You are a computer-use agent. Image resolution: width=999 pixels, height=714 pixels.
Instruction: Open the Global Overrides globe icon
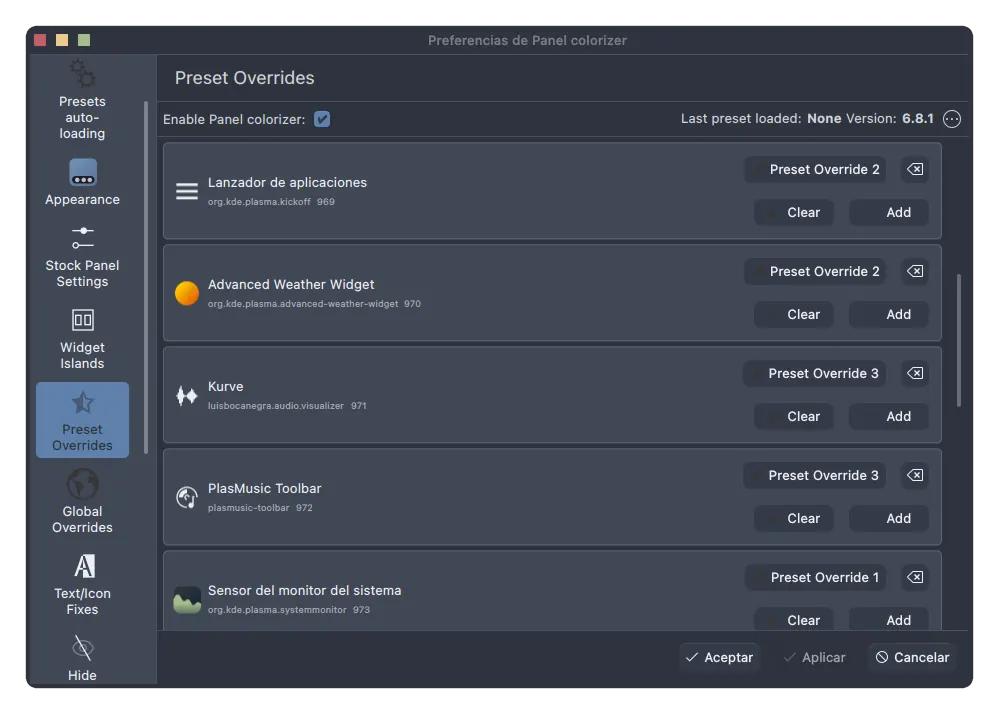click(x=82, y=485)
